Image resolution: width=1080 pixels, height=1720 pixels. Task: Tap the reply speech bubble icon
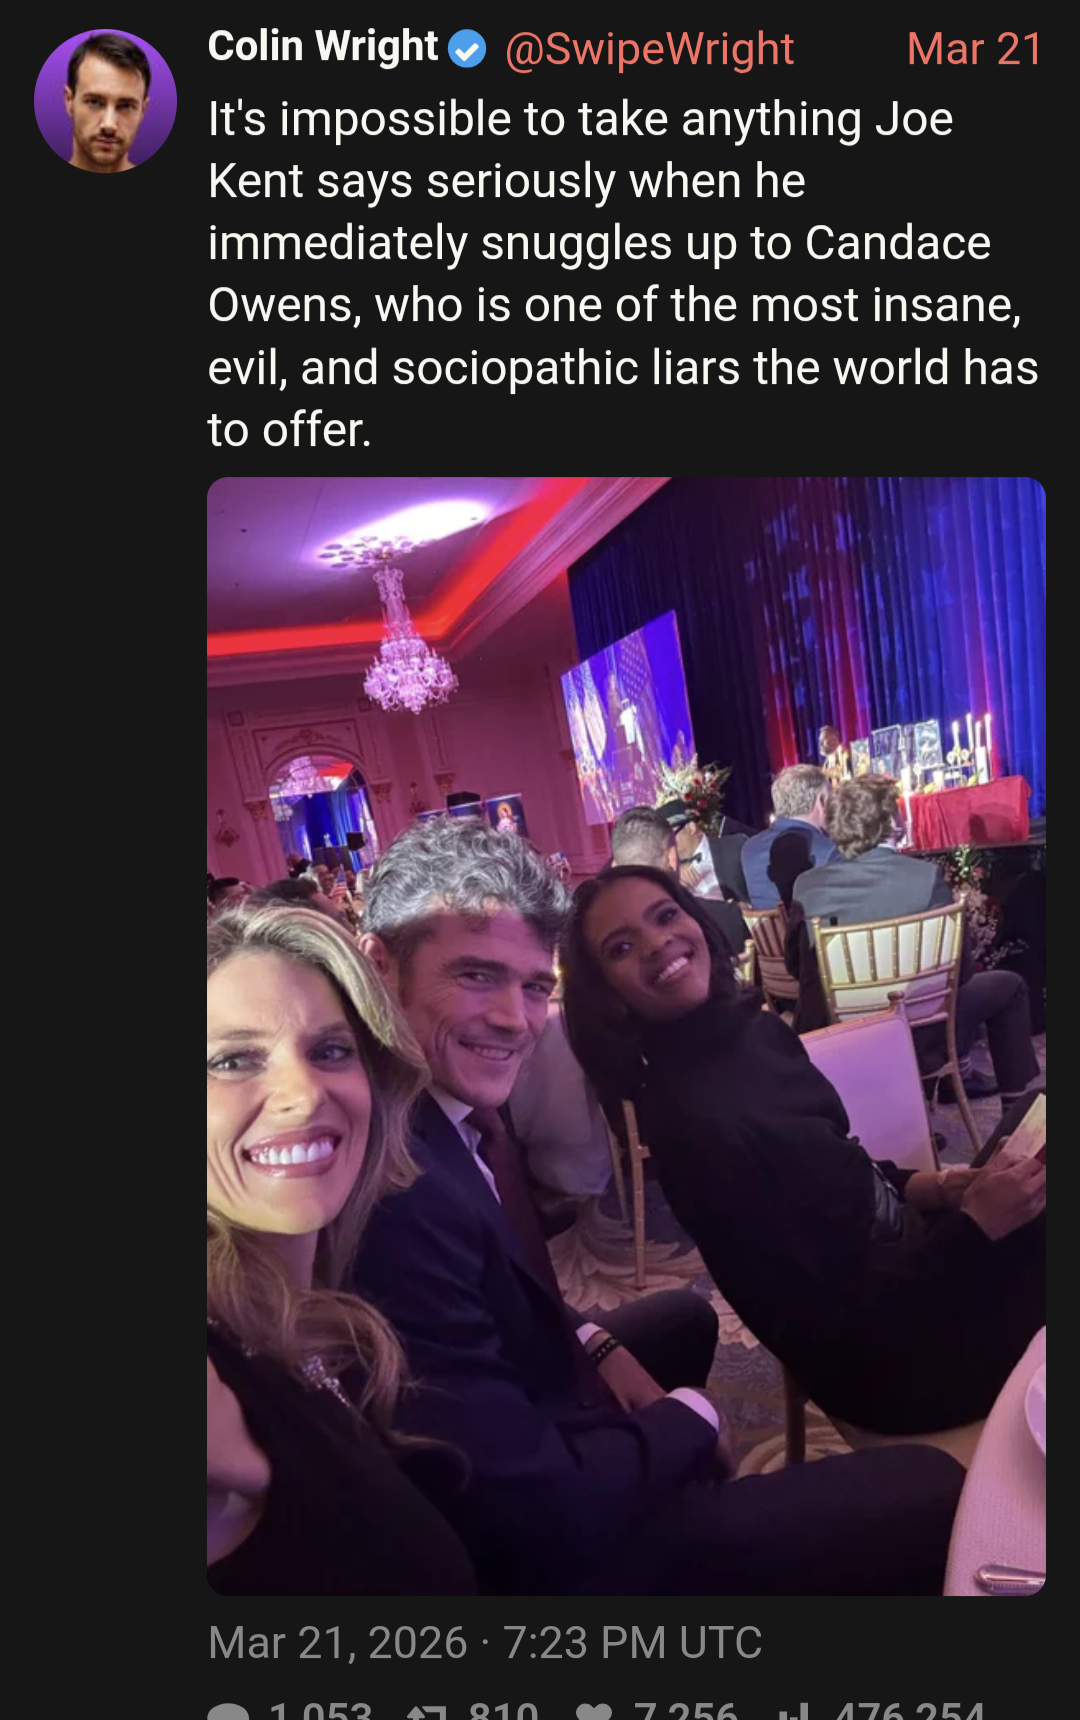pos(229,1710)
